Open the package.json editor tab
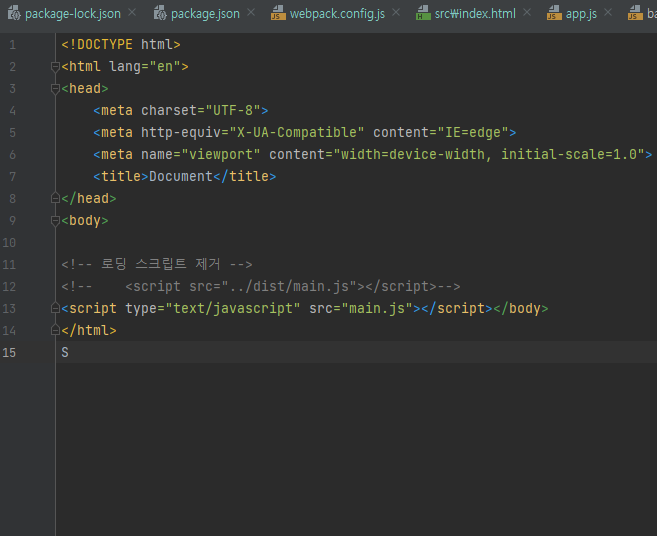Screen dimensions: 657x536 pos(205,14)
